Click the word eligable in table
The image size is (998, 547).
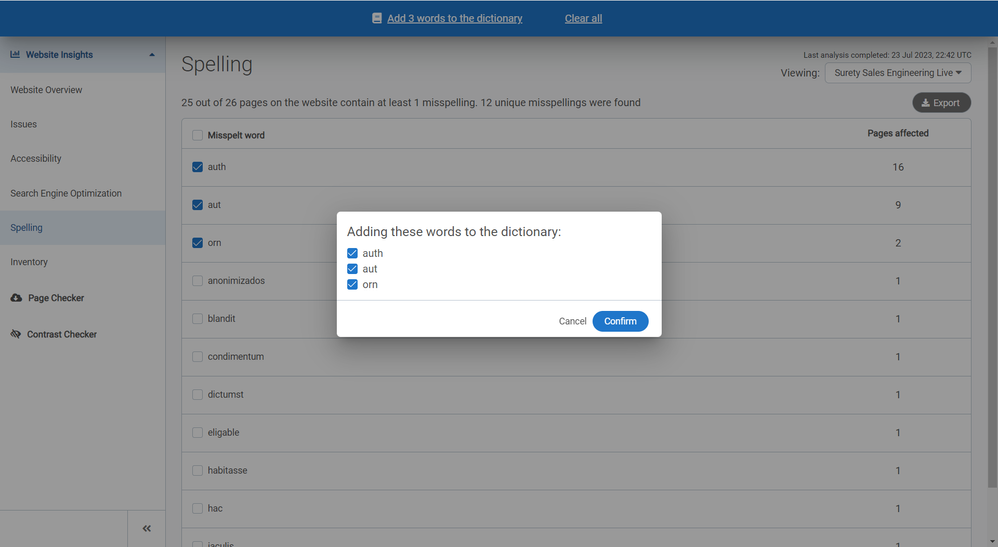[x=223, y=432]
